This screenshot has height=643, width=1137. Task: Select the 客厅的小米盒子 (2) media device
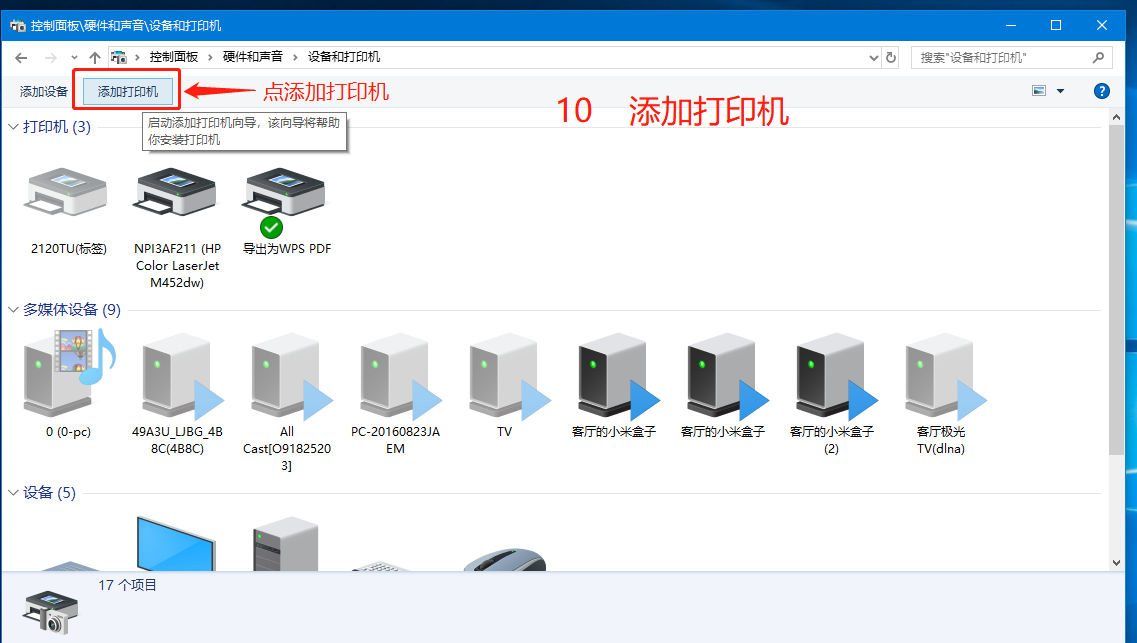click(831, 375)
